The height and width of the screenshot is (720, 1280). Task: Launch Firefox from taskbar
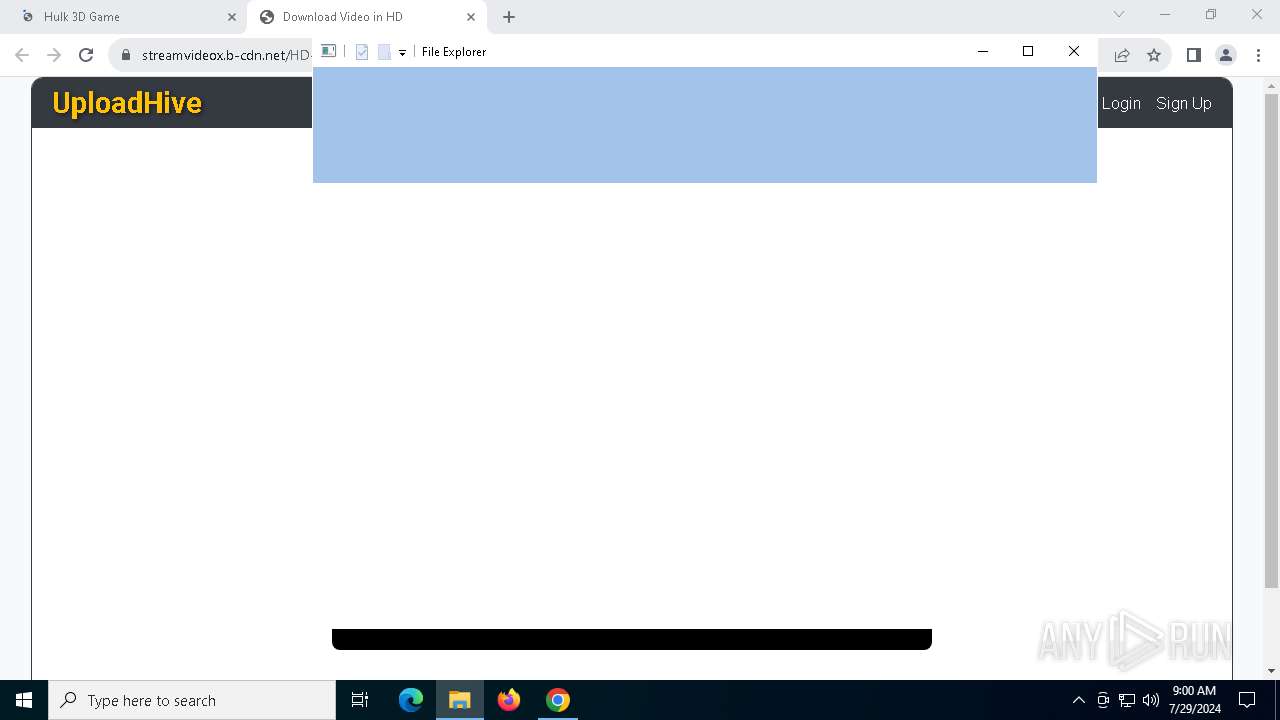(x=509, y=700)
